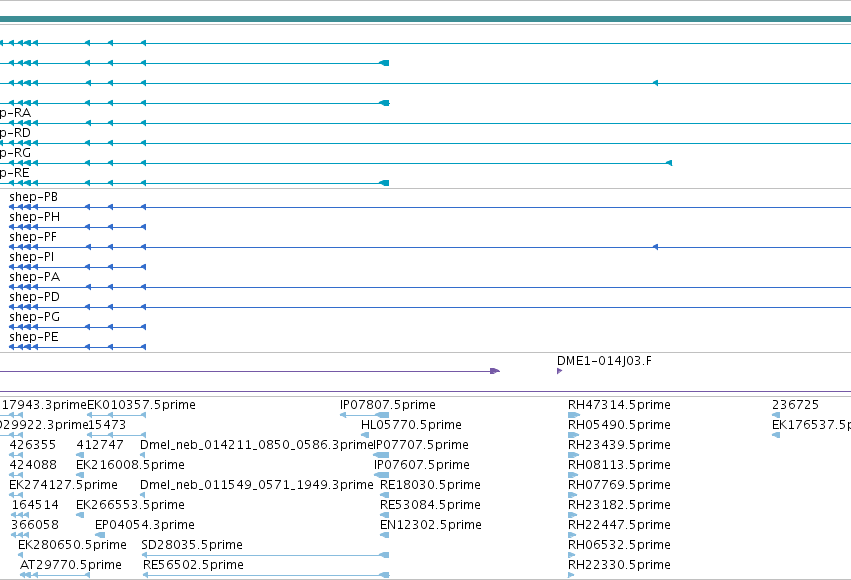This screenshot has width=851, height=580.
Task: Select EST EP04054.3prime
Action: click(145, 525)
